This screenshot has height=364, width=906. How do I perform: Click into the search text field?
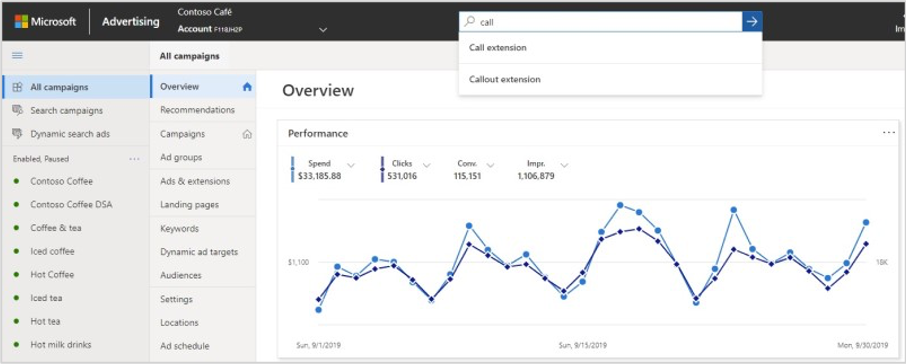pyautogui.click(x=608, y=21)
